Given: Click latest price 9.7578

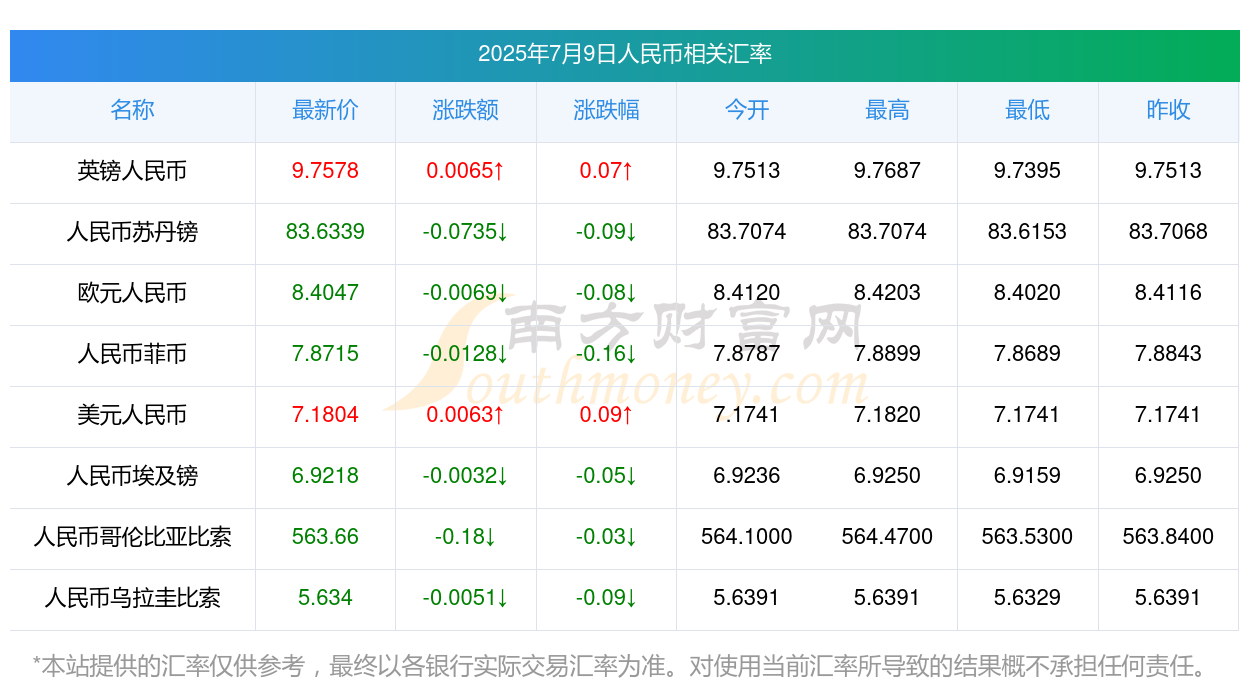Looking at the screenshot, I should (x=325, y=171).
